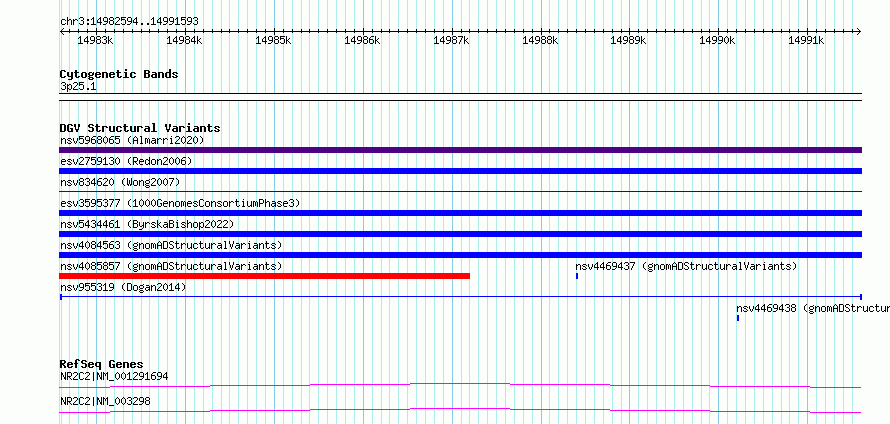Open esv3595377 (1000GenomesConsortiumPhase3) label

180,203
